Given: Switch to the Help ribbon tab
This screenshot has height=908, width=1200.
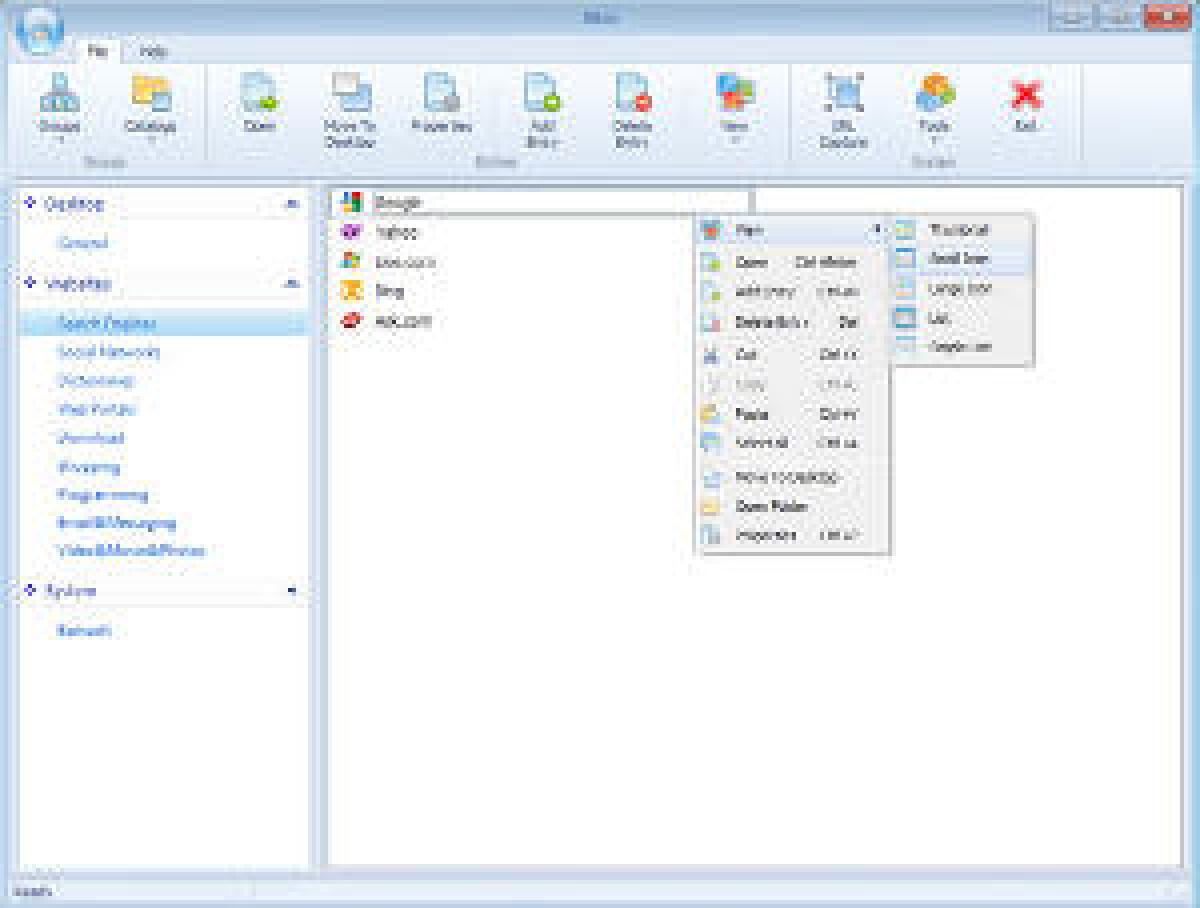Looking at the screenshot, I should [x=153, y=51].
